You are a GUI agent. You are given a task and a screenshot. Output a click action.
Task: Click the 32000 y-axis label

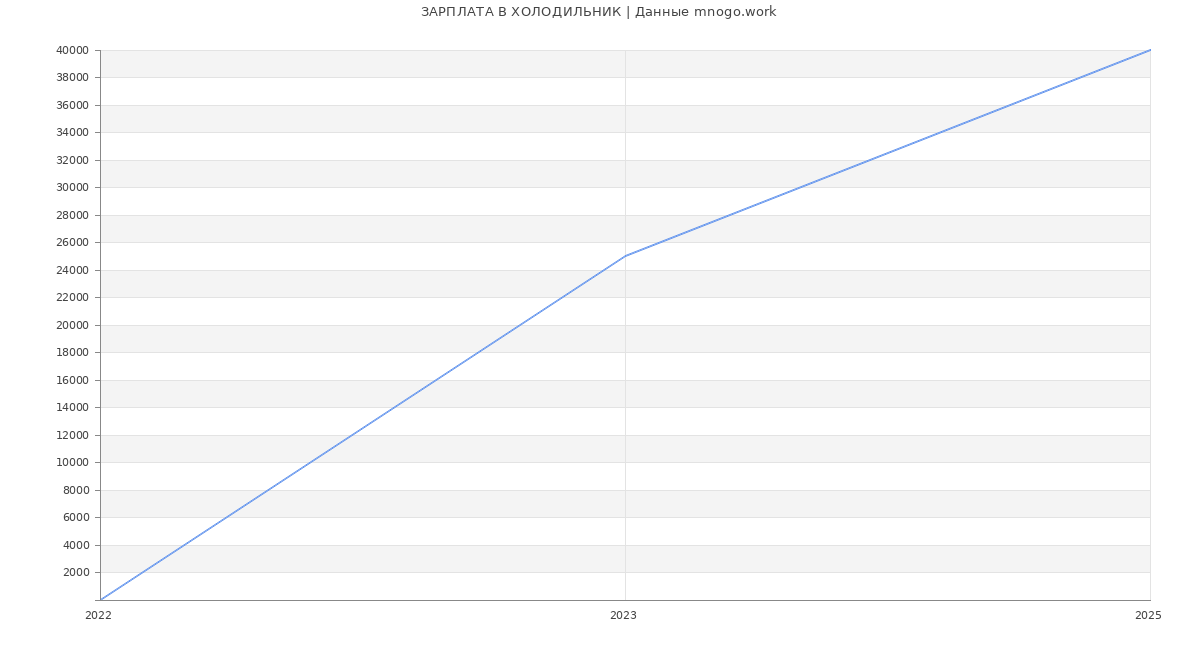pyautogui.click(x=72, y=160)
